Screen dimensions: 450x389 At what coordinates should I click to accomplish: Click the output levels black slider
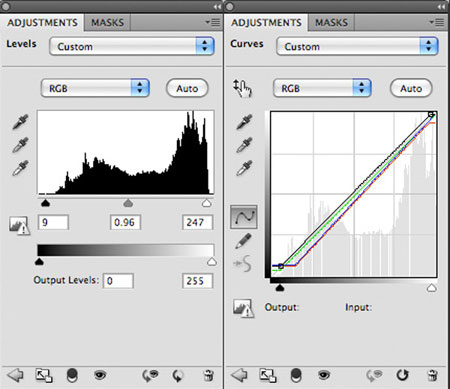[39, 262]
